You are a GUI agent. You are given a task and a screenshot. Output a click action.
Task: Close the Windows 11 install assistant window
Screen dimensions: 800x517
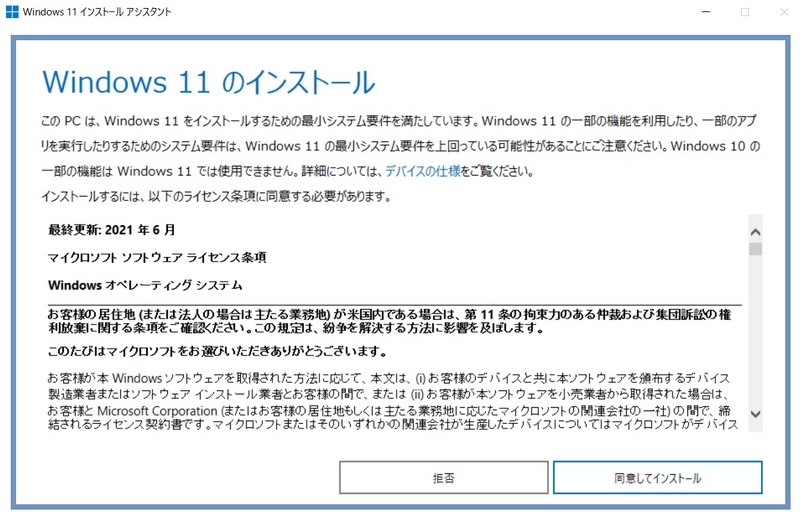coord(784,12)
